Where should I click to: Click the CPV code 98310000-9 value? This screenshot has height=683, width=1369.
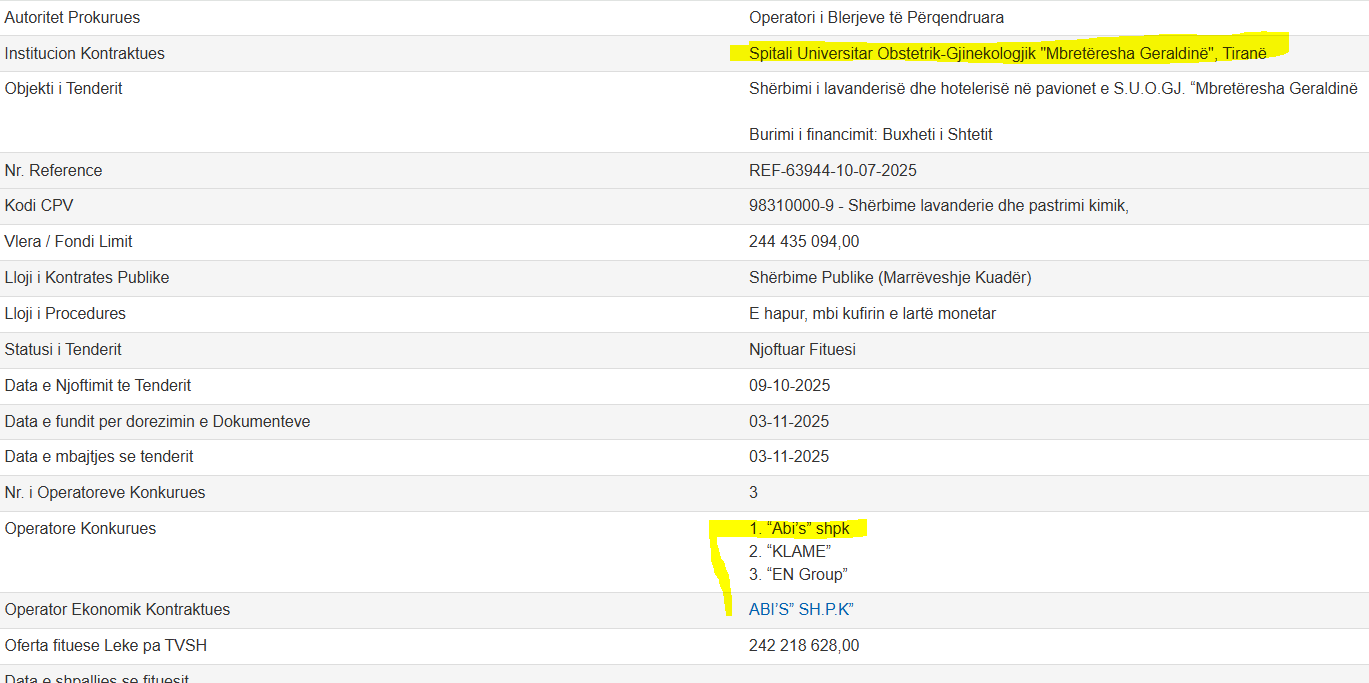[x=938, y=206]
